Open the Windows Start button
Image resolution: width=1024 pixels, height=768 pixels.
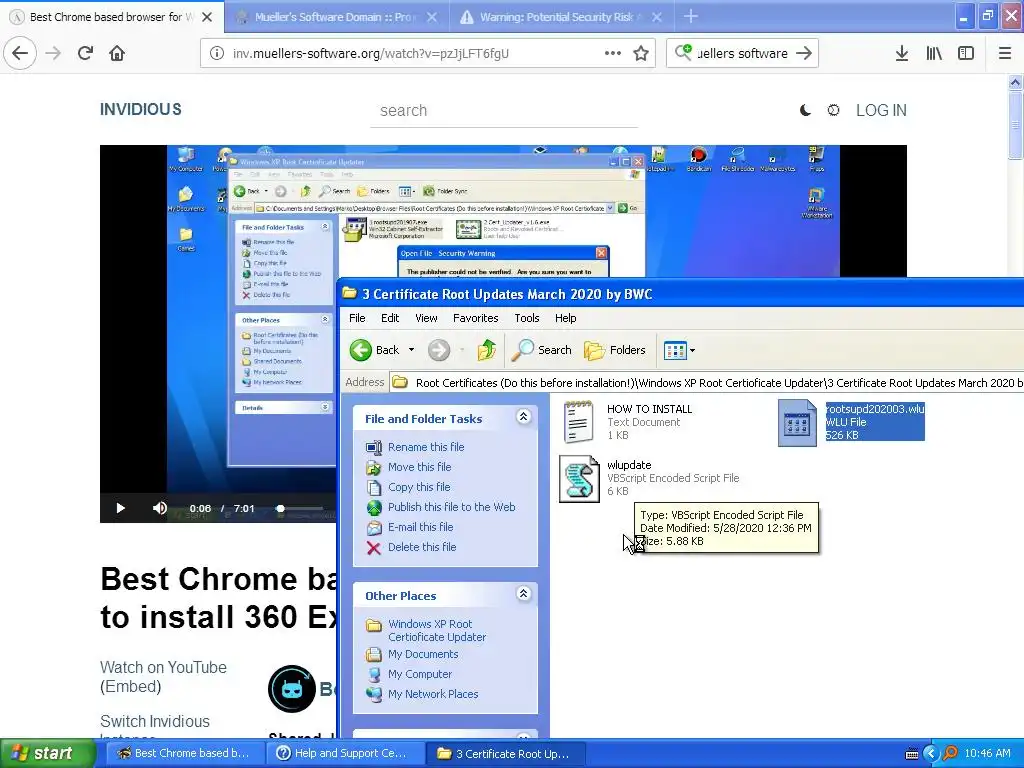[x=48, y=753]
